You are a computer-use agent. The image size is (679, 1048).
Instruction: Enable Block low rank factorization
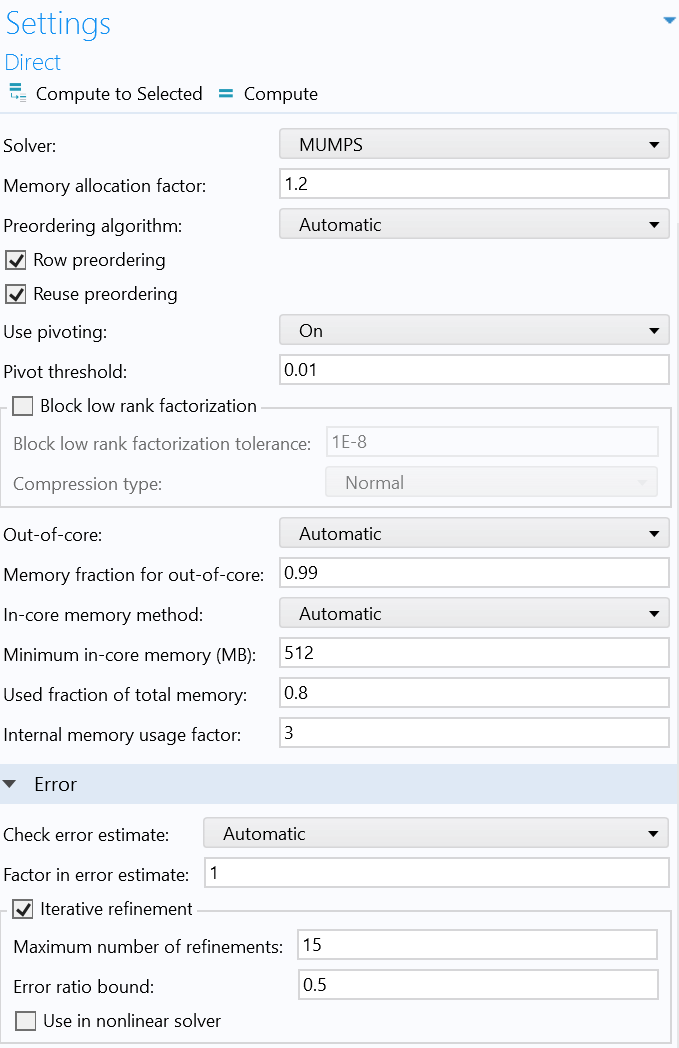coord(23,407)
